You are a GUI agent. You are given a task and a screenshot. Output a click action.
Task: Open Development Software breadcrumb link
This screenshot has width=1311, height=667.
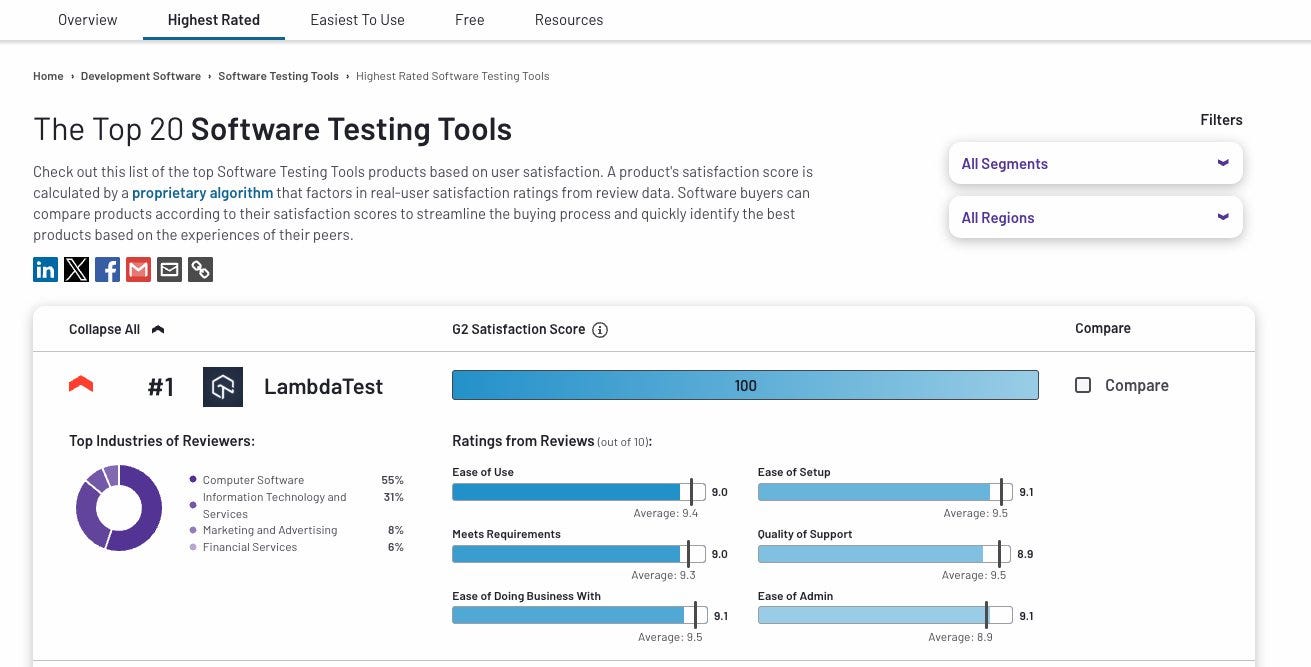point(141,76)
